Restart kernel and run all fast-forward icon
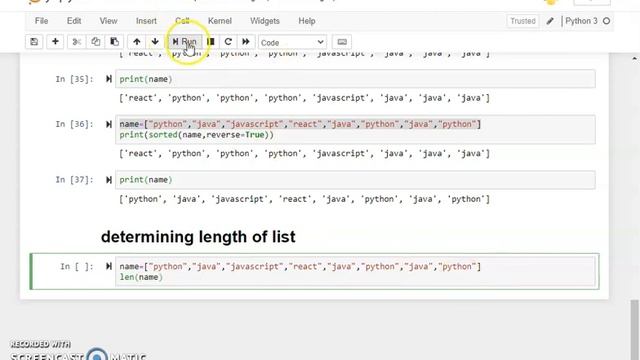 click(246, 42)
